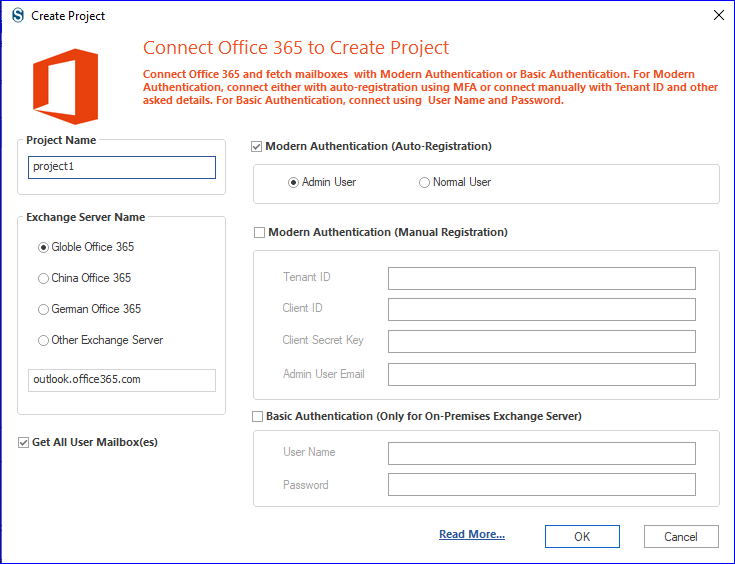Confirm with the OK button
735x564 pixels.
tap(582, 536)
